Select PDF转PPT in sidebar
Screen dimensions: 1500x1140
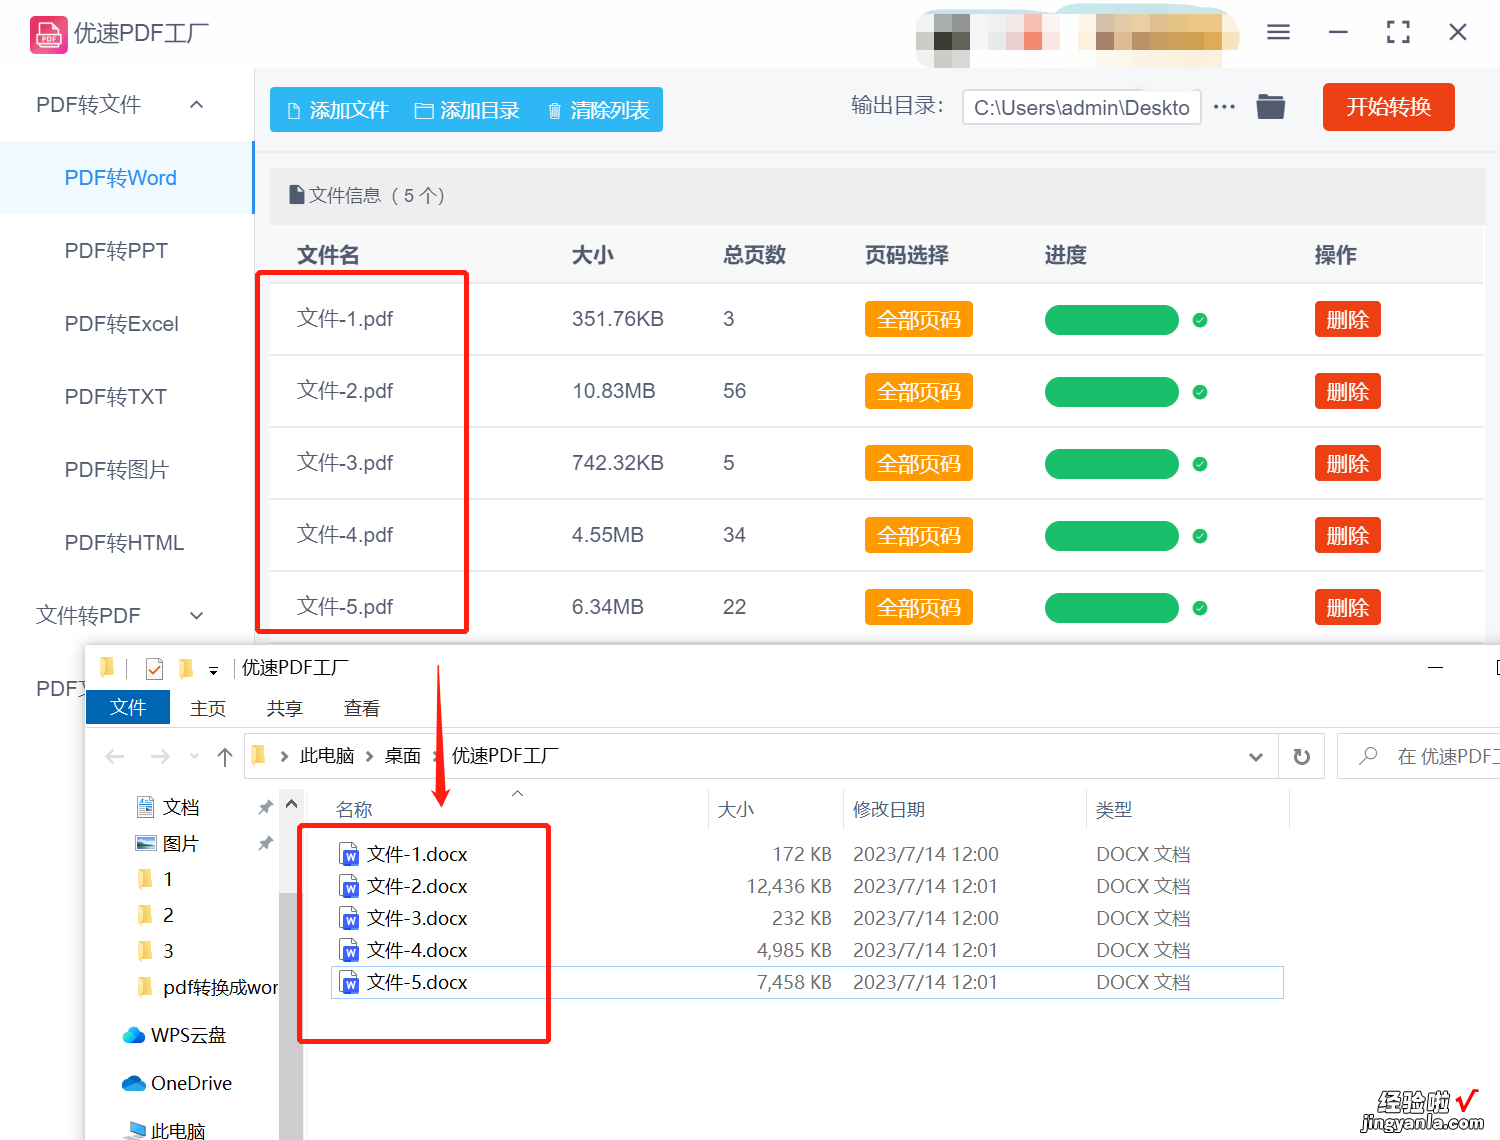click(x=116, y=251)
